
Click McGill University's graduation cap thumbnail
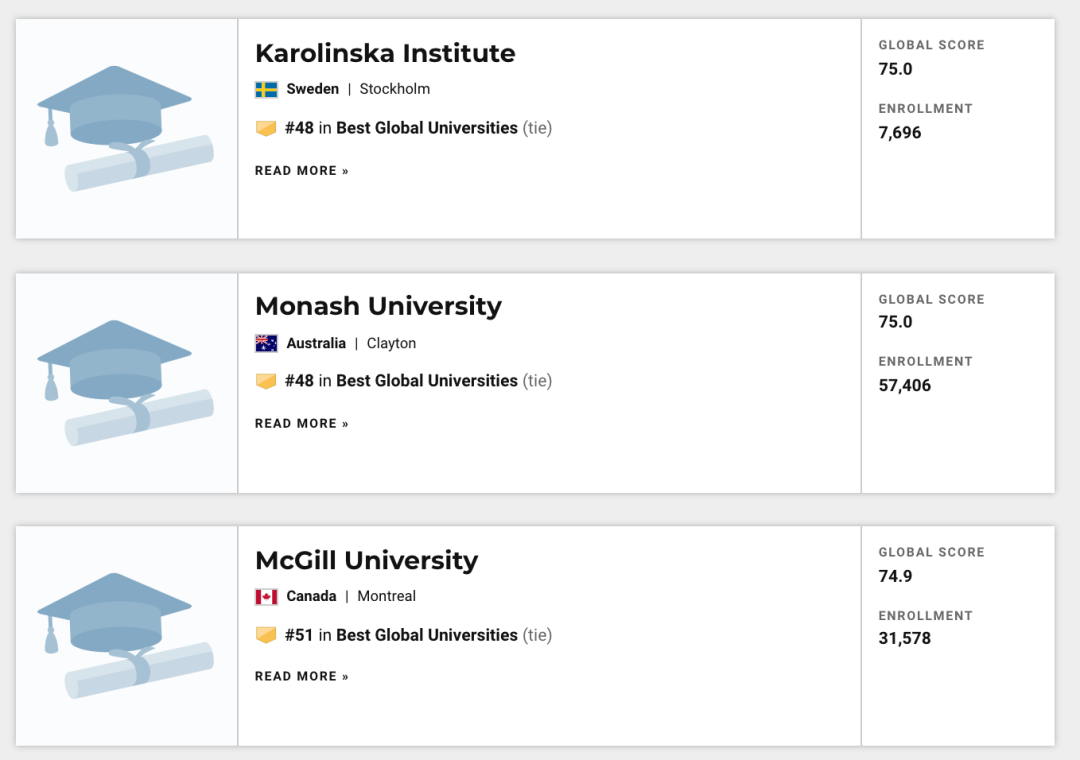[126, 635]
